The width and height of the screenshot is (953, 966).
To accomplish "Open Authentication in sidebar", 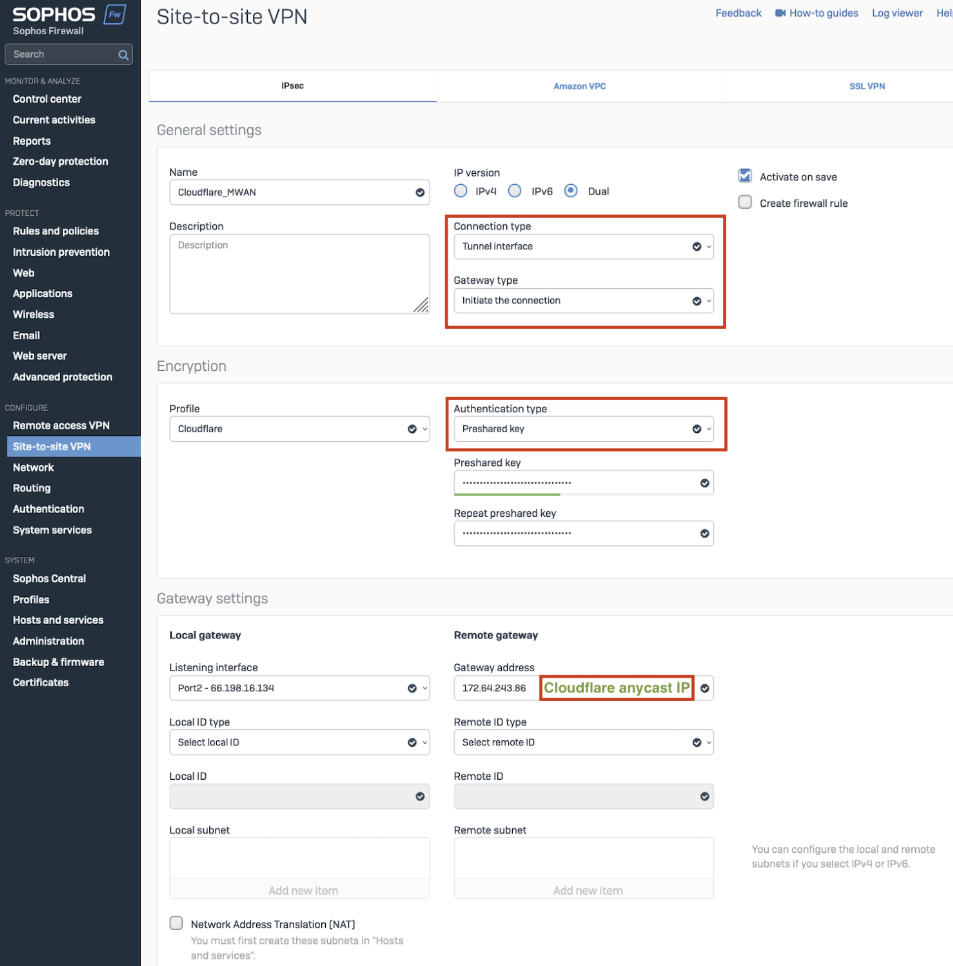I will tap(48, 509).
